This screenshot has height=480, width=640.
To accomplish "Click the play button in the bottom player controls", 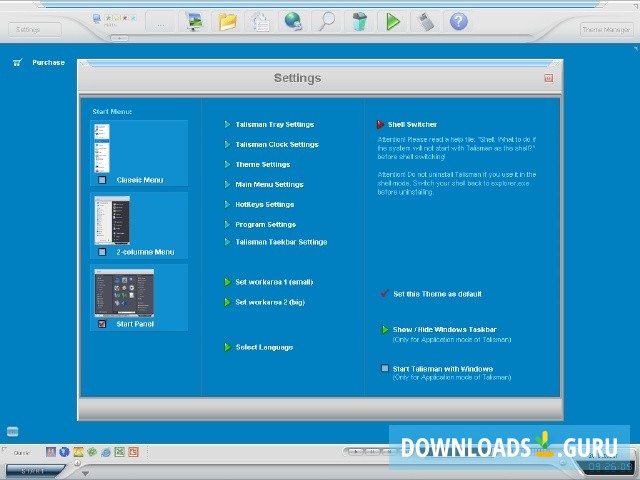I will (x=356, y=452).
